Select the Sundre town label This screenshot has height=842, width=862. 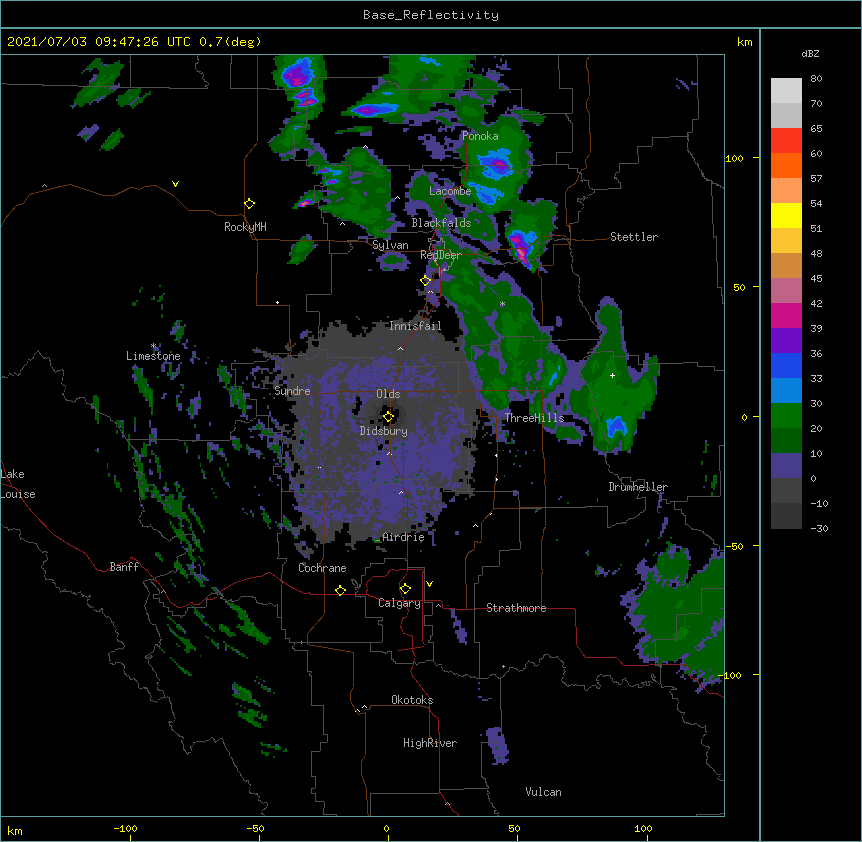coord(292,391)
